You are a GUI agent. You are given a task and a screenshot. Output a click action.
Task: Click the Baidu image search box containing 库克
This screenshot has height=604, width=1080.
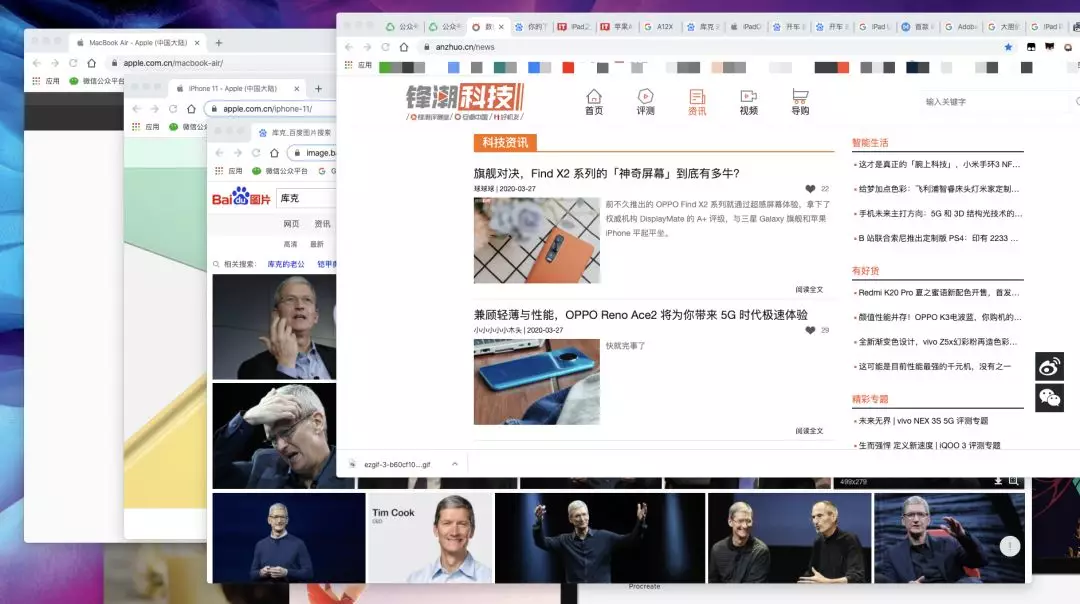[307, 198]
